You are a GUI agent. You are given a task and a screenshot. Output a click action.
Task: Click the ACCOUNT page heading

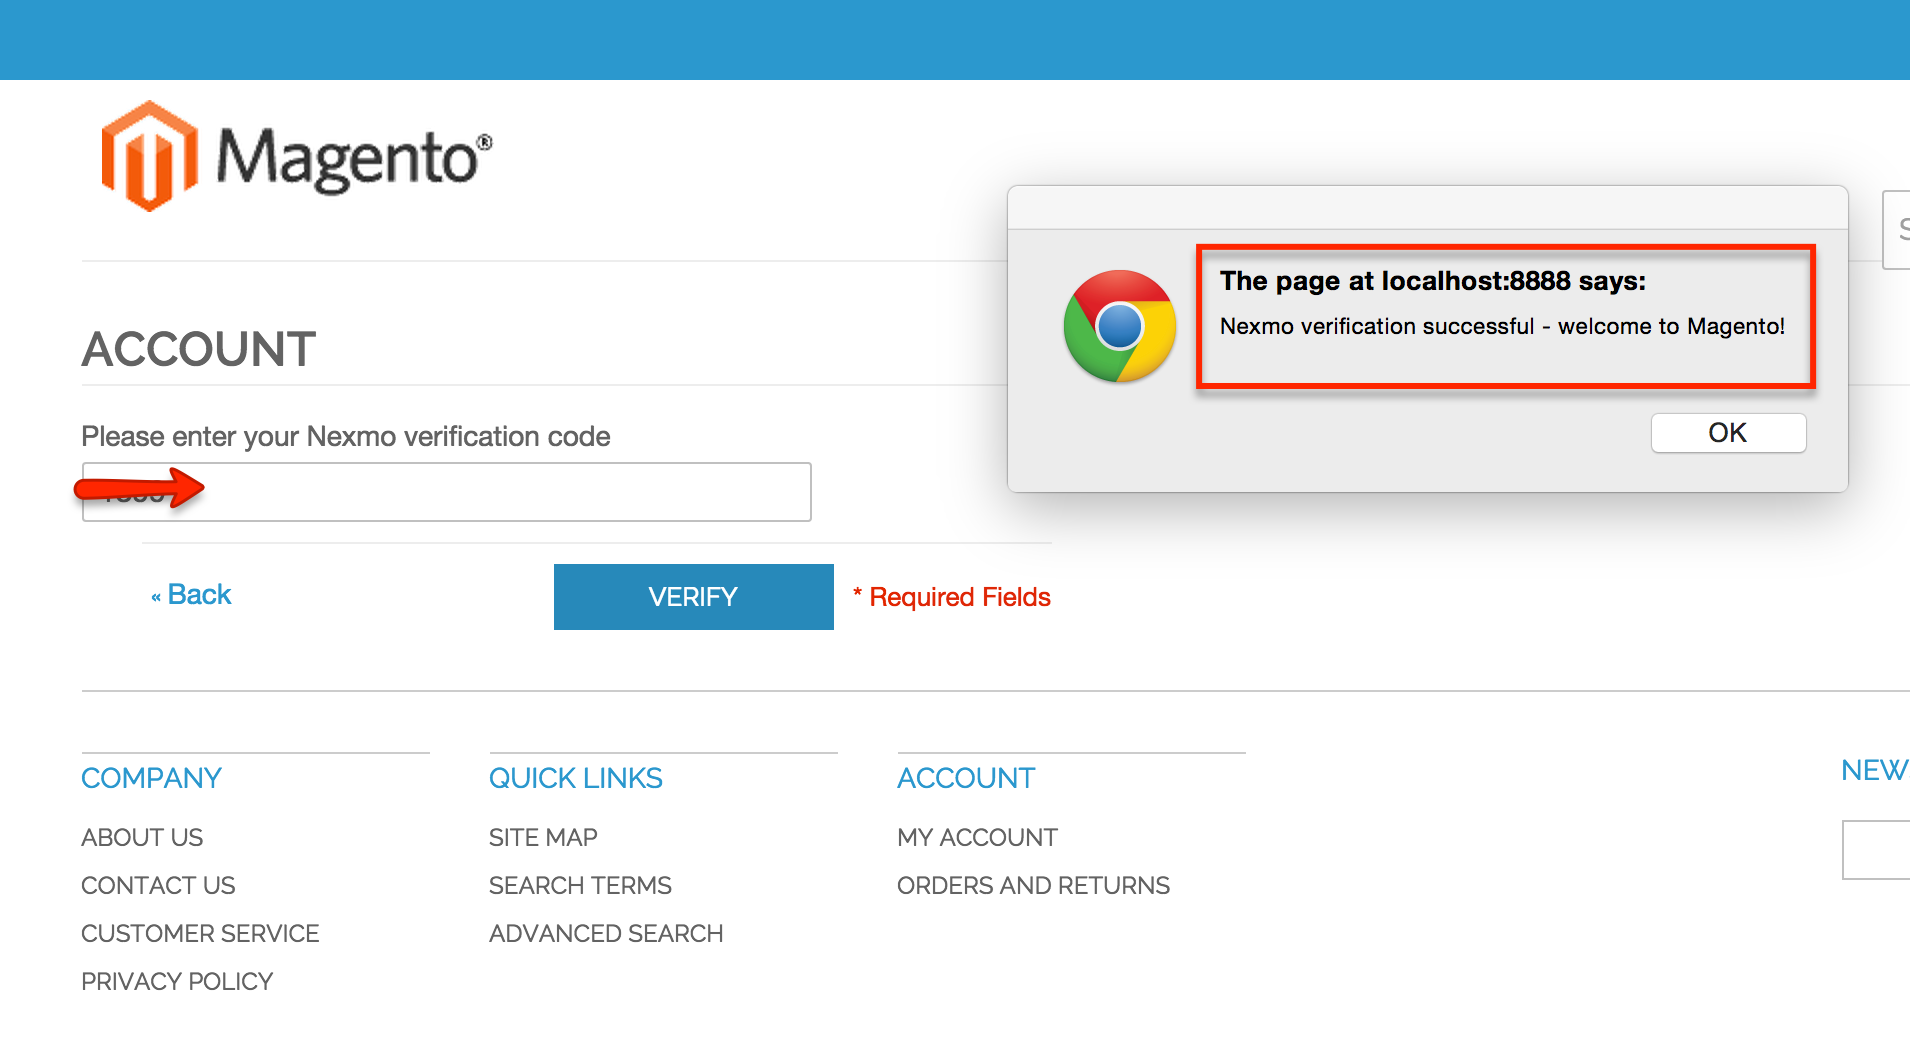(x=199, y=349)
